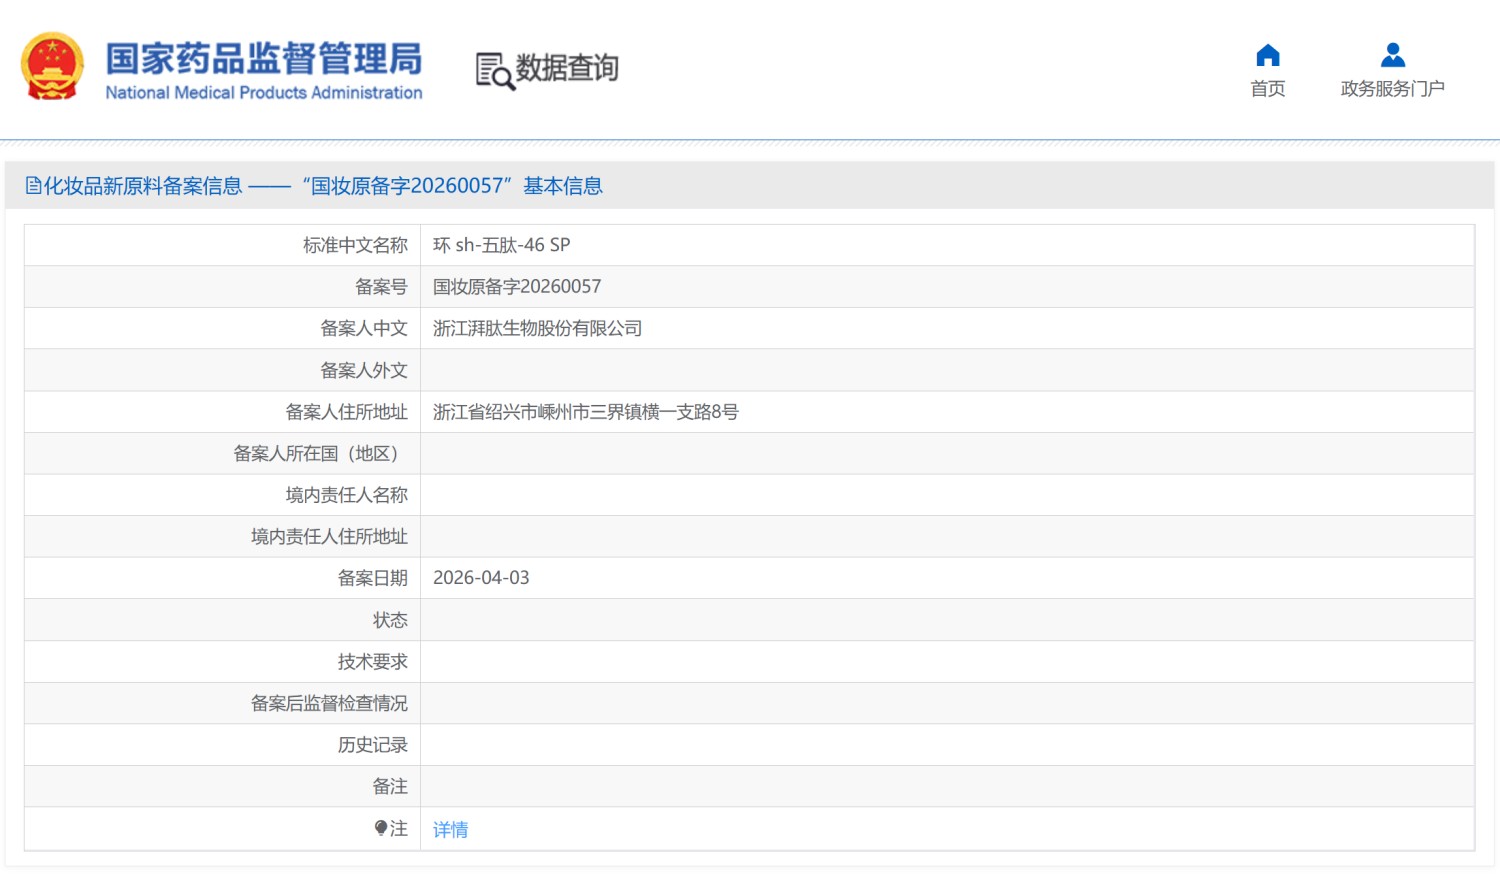The height and width of the screenshot is (878, 1500).
Task: Click the 数据查询 heading text
Action: tap(567, 68)
